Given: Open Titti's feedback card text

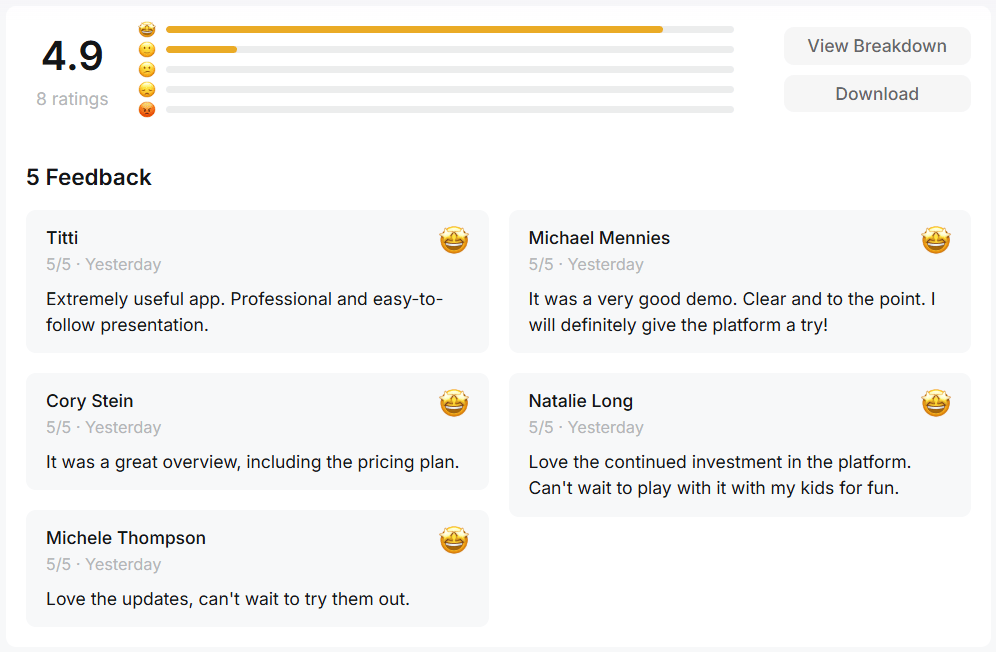Looking at the screenshot, I should [245, 312].
